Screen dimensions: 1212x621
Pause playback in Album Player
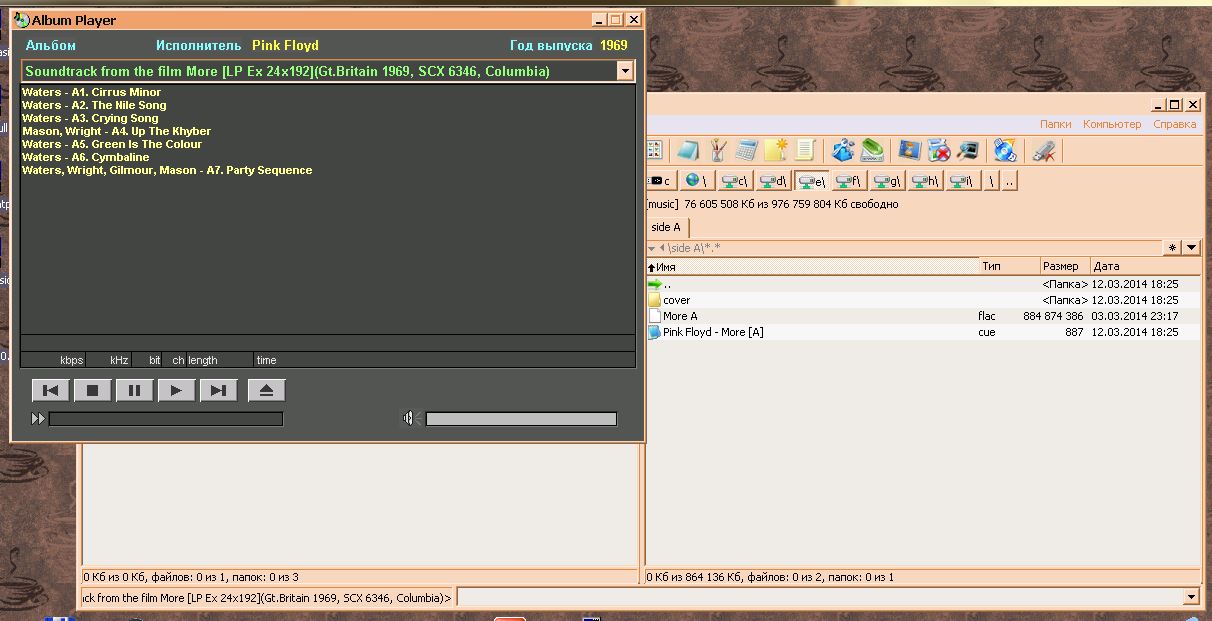(134, 391)
